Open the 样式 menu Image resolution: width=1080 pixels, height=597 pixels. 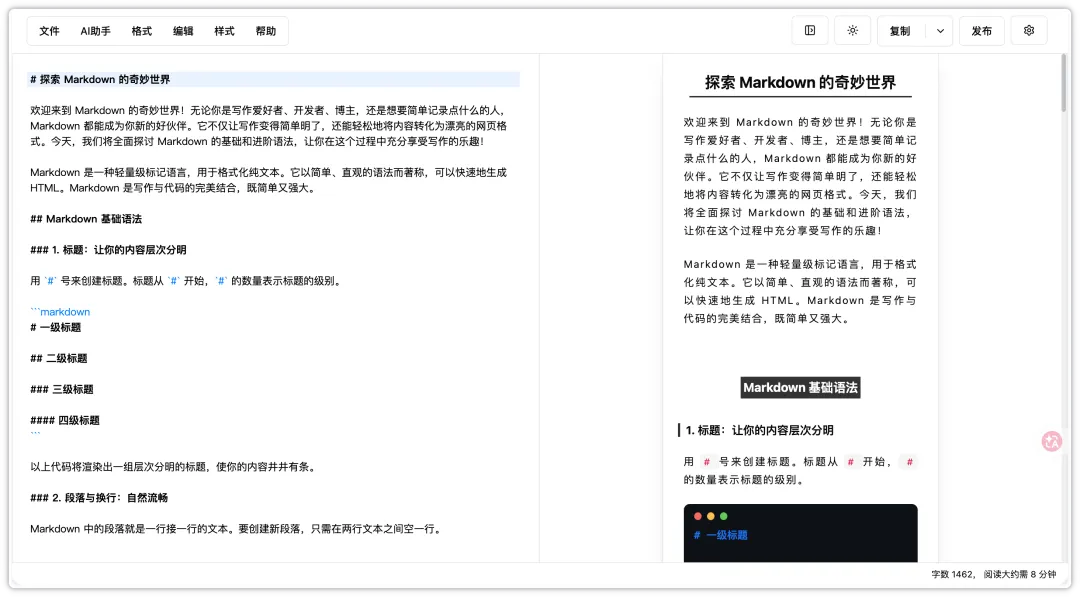(224, 31)
